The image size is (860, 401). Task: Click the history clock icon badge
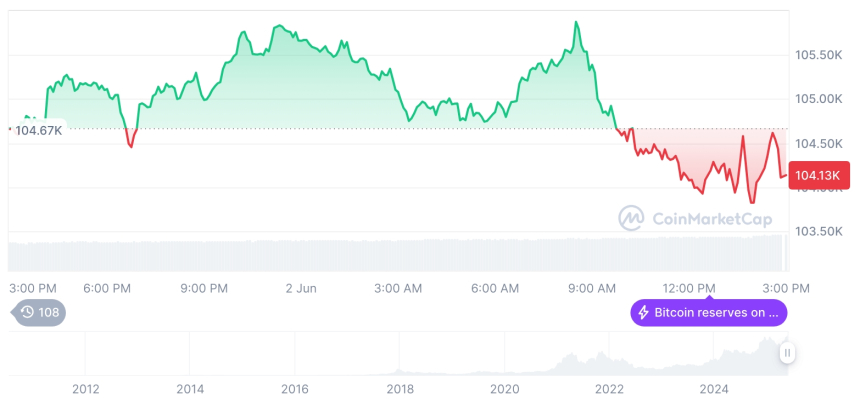click(27, 312)
